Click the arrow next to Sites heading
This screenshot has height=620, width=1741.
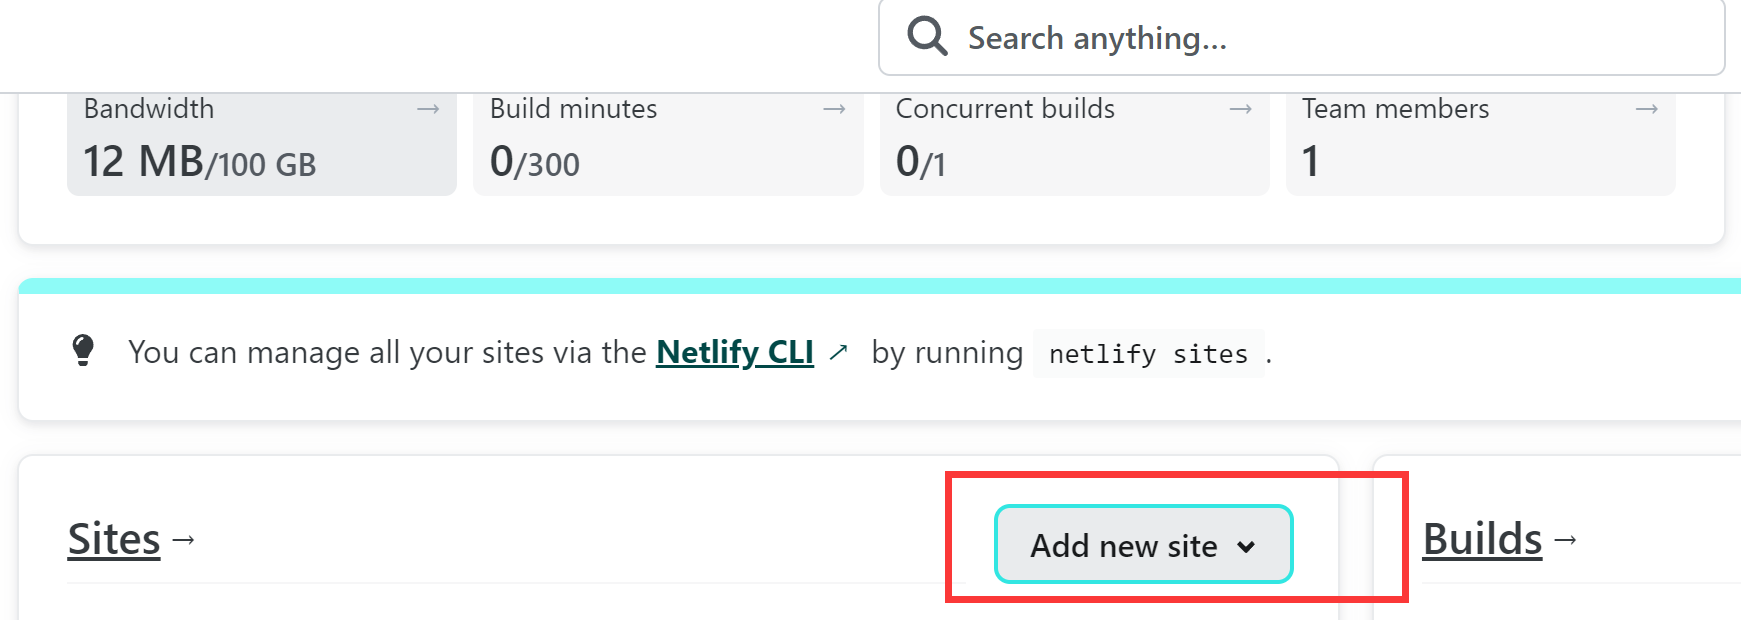pos(183,540)
